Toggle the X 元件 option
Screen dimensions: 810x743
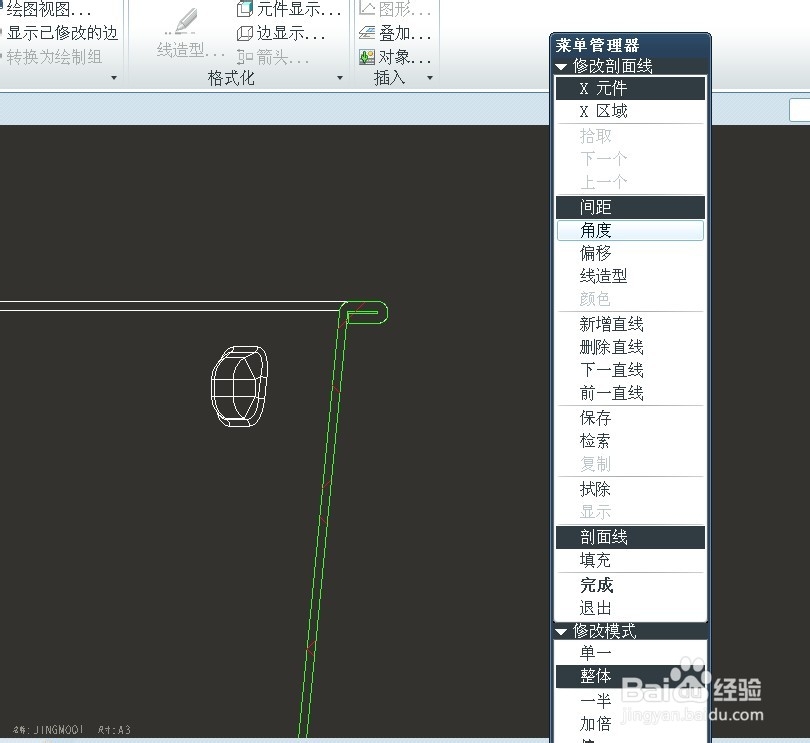629,88
